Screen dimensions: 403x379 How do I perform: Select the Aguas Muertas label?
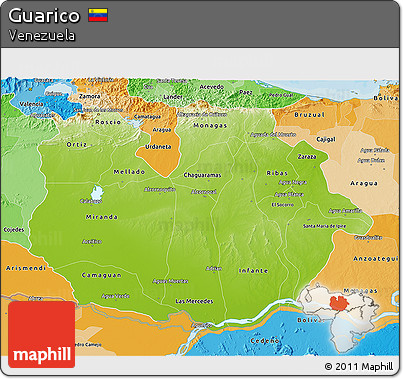click(170, 281)
